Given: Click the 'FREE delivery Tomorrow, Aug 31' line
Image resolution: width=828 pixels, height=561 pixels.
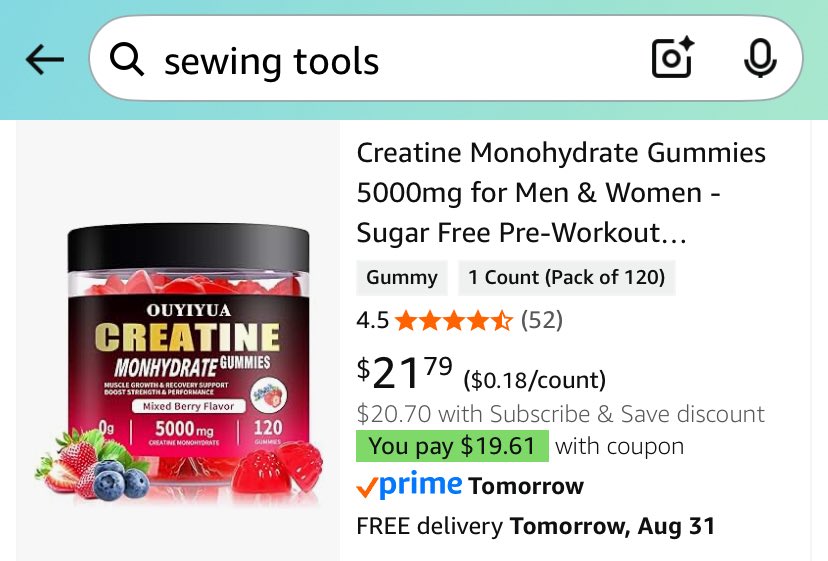Looking at the screenshot, I should tap(536, 526).
